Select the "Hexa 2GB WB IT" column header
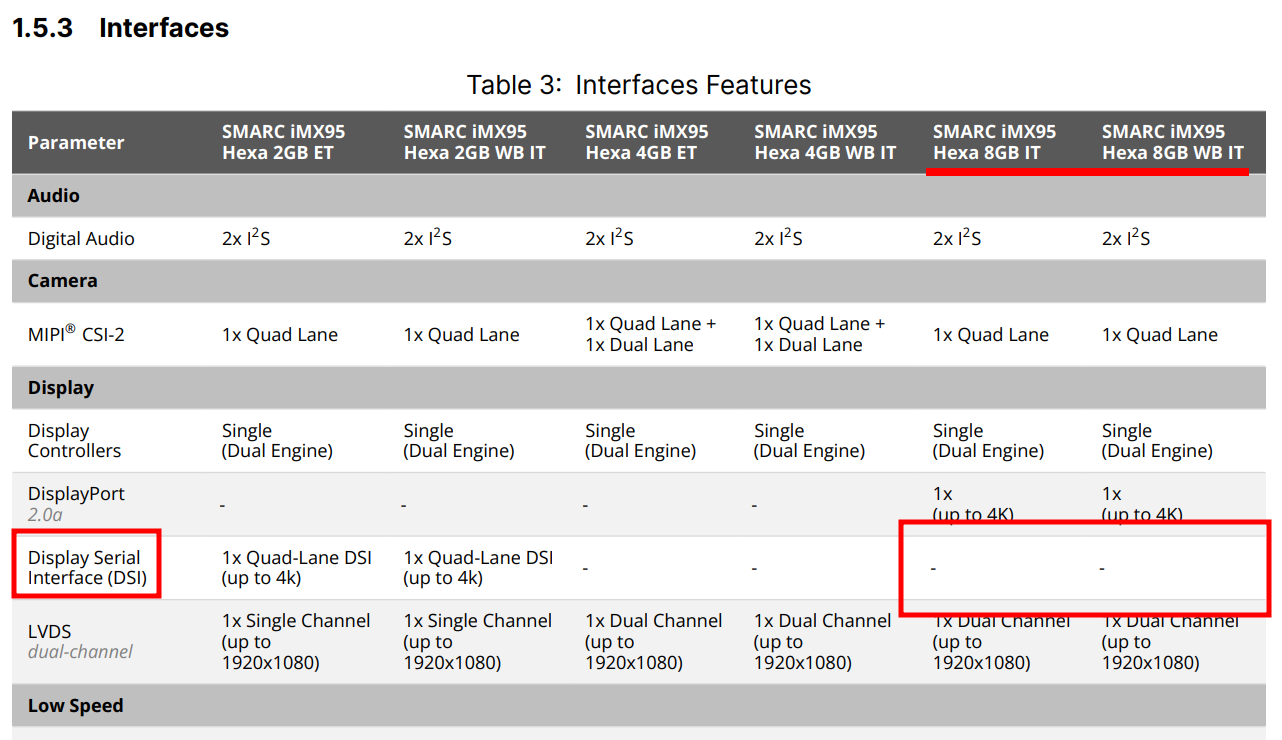Screen dimensions: 1282x740 474,142
